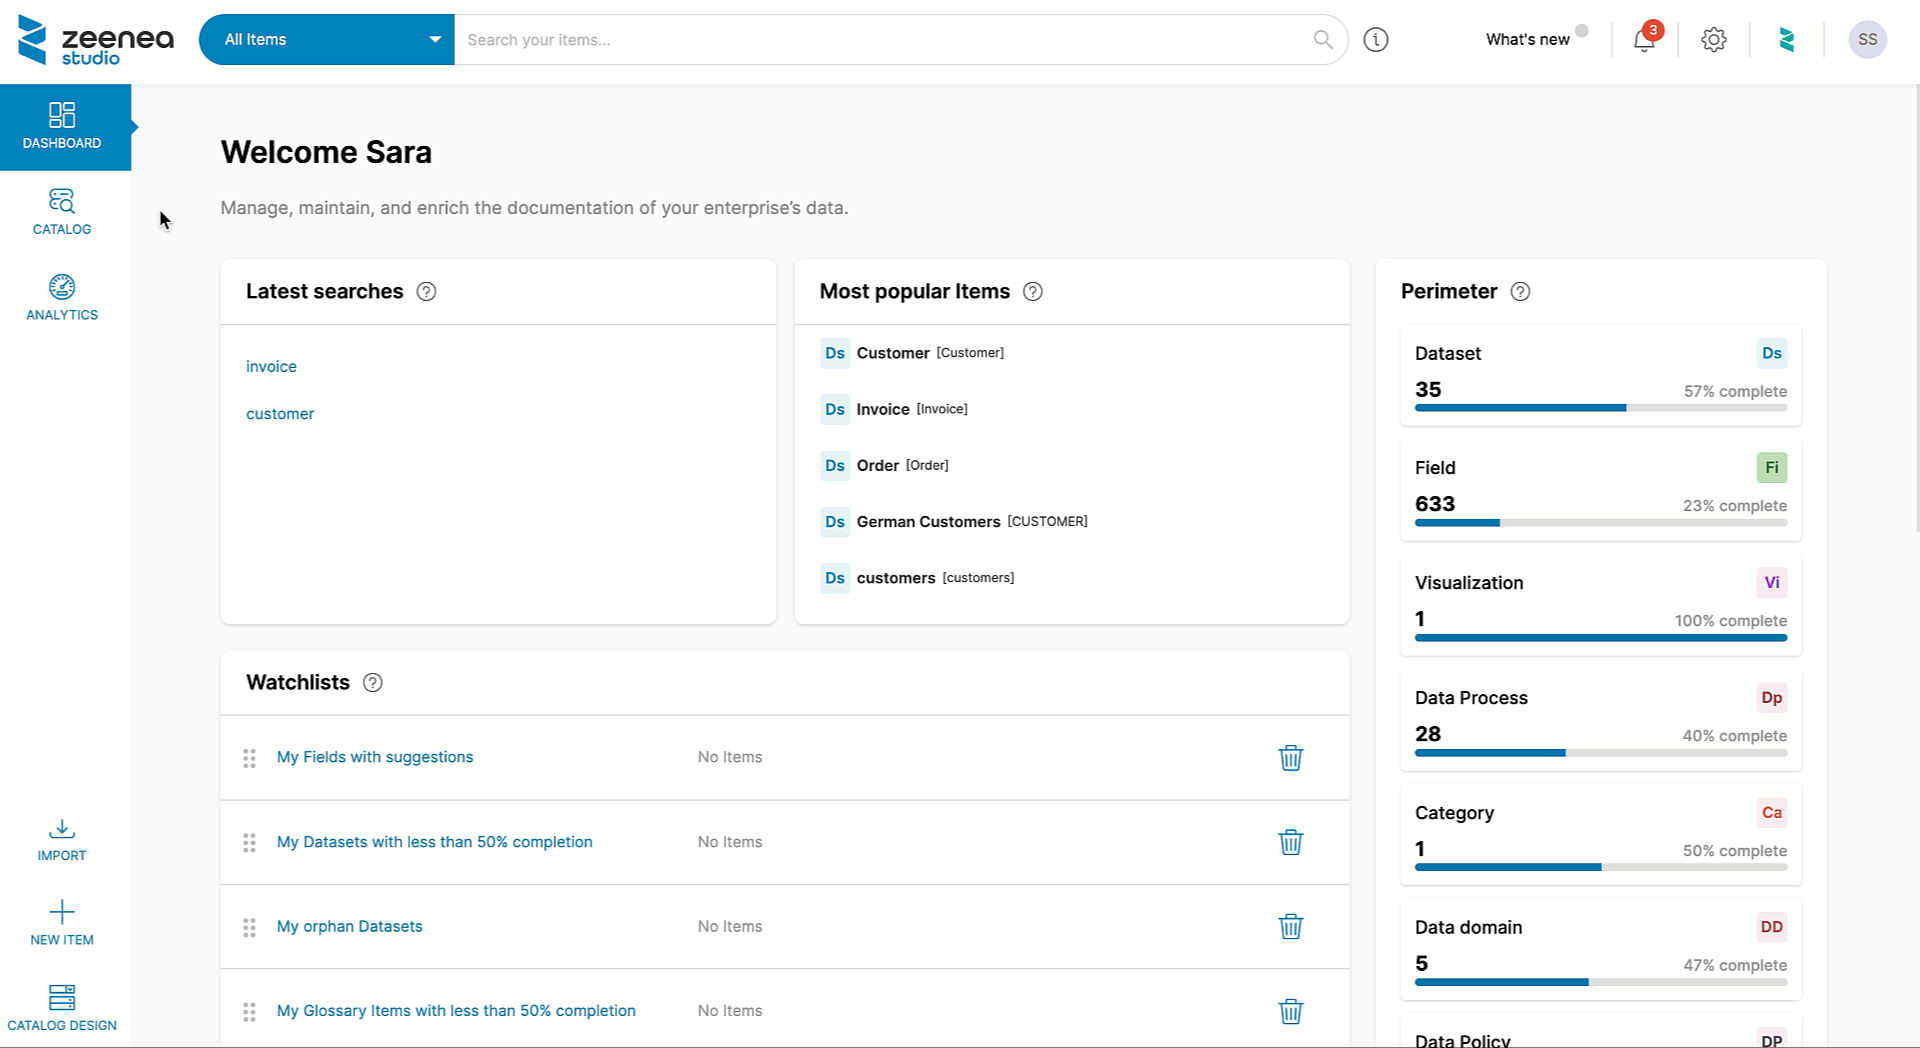
Task: Click the help icon next to Watchlists
Action: (x=372, y=682)
